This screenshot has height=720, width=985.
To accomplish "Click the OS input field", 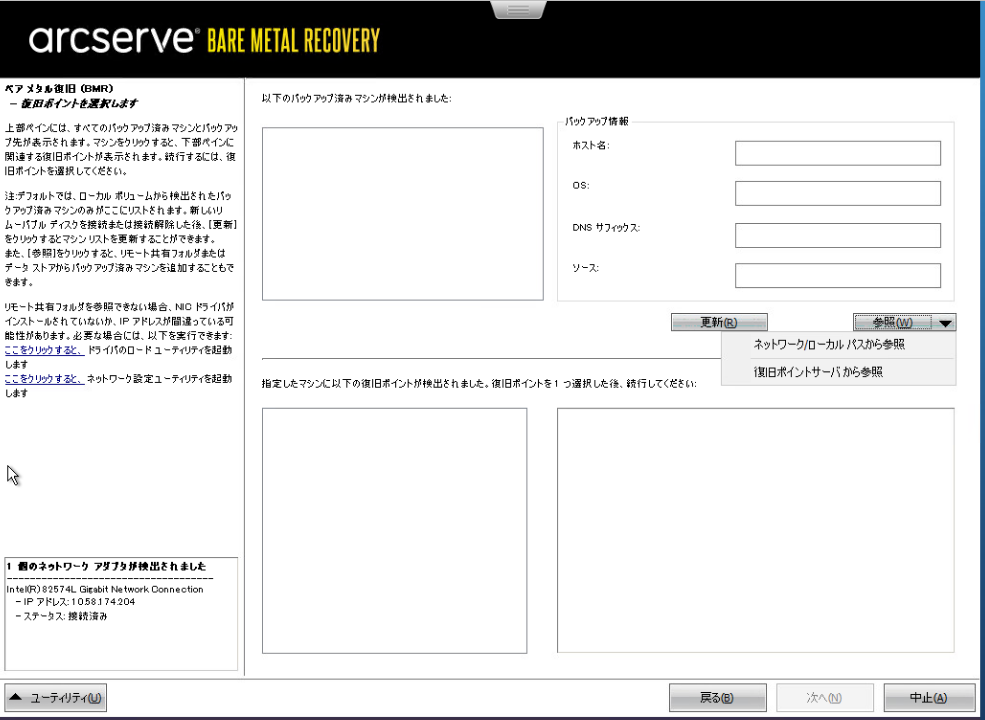I will pyautogui.click(x=837, y=194).
